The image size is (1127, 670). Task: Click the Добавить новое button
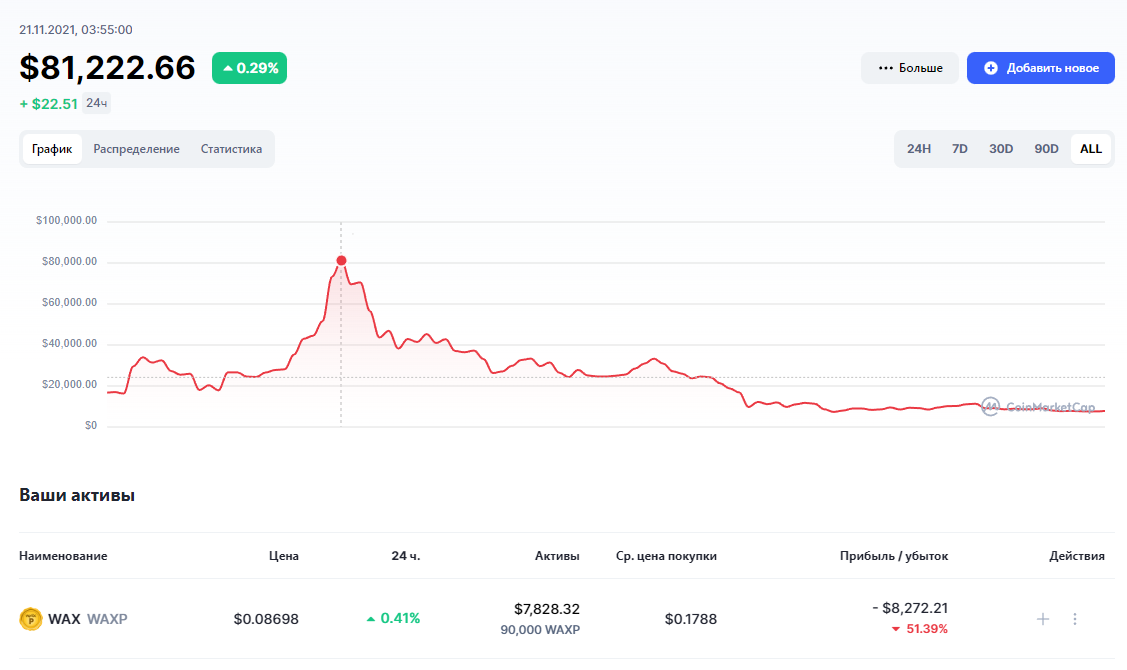click(x=1040, y=68)
